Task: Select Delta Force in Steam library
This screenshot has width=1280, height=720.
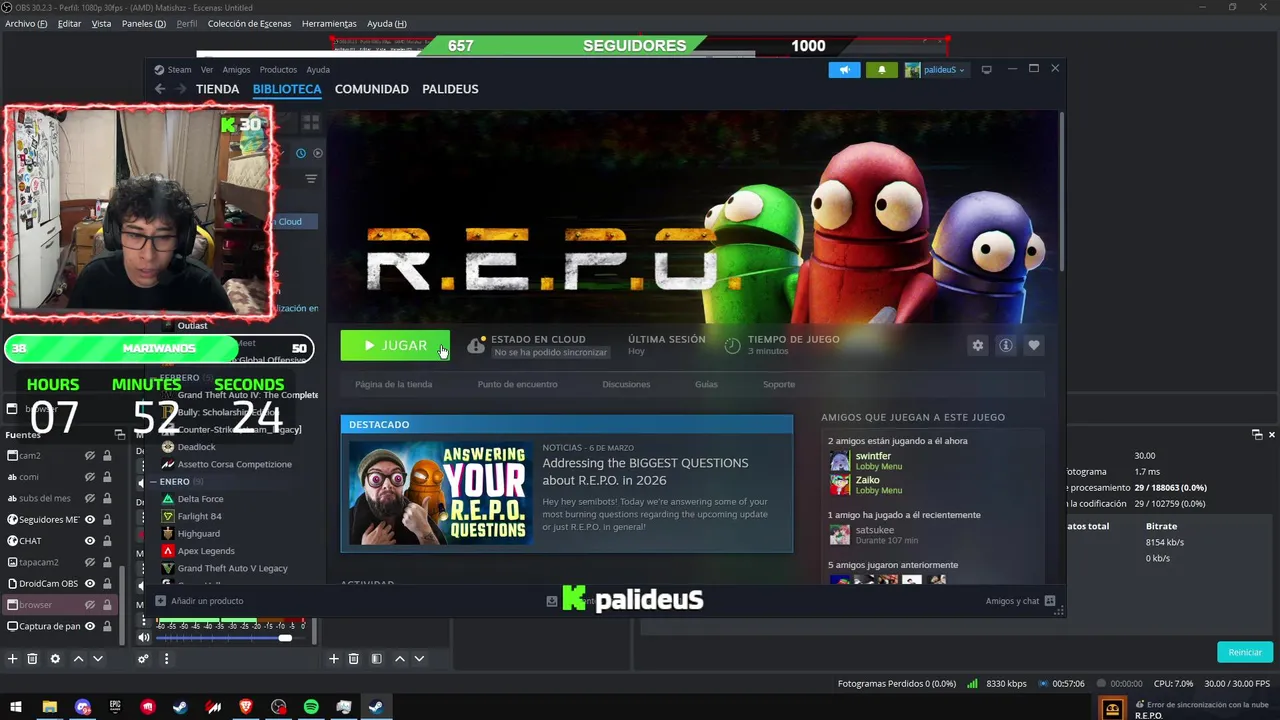Action: (201, 499)
